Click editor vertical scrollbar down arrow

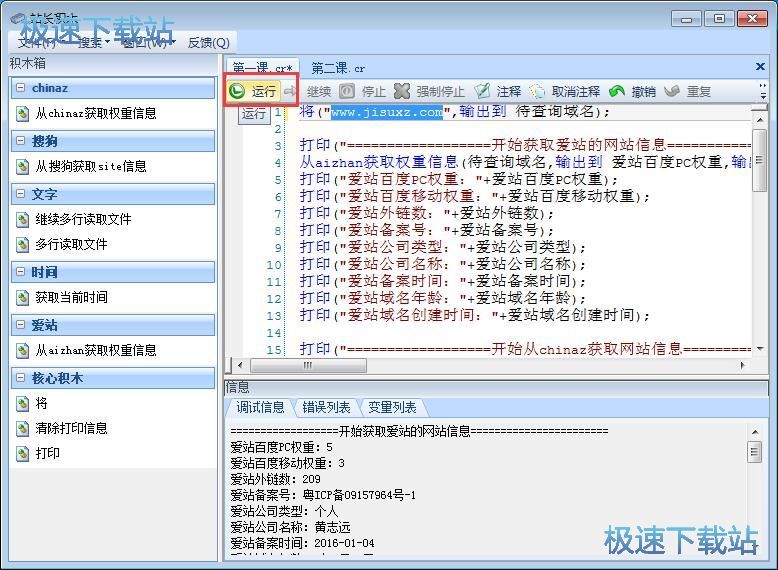760,349
